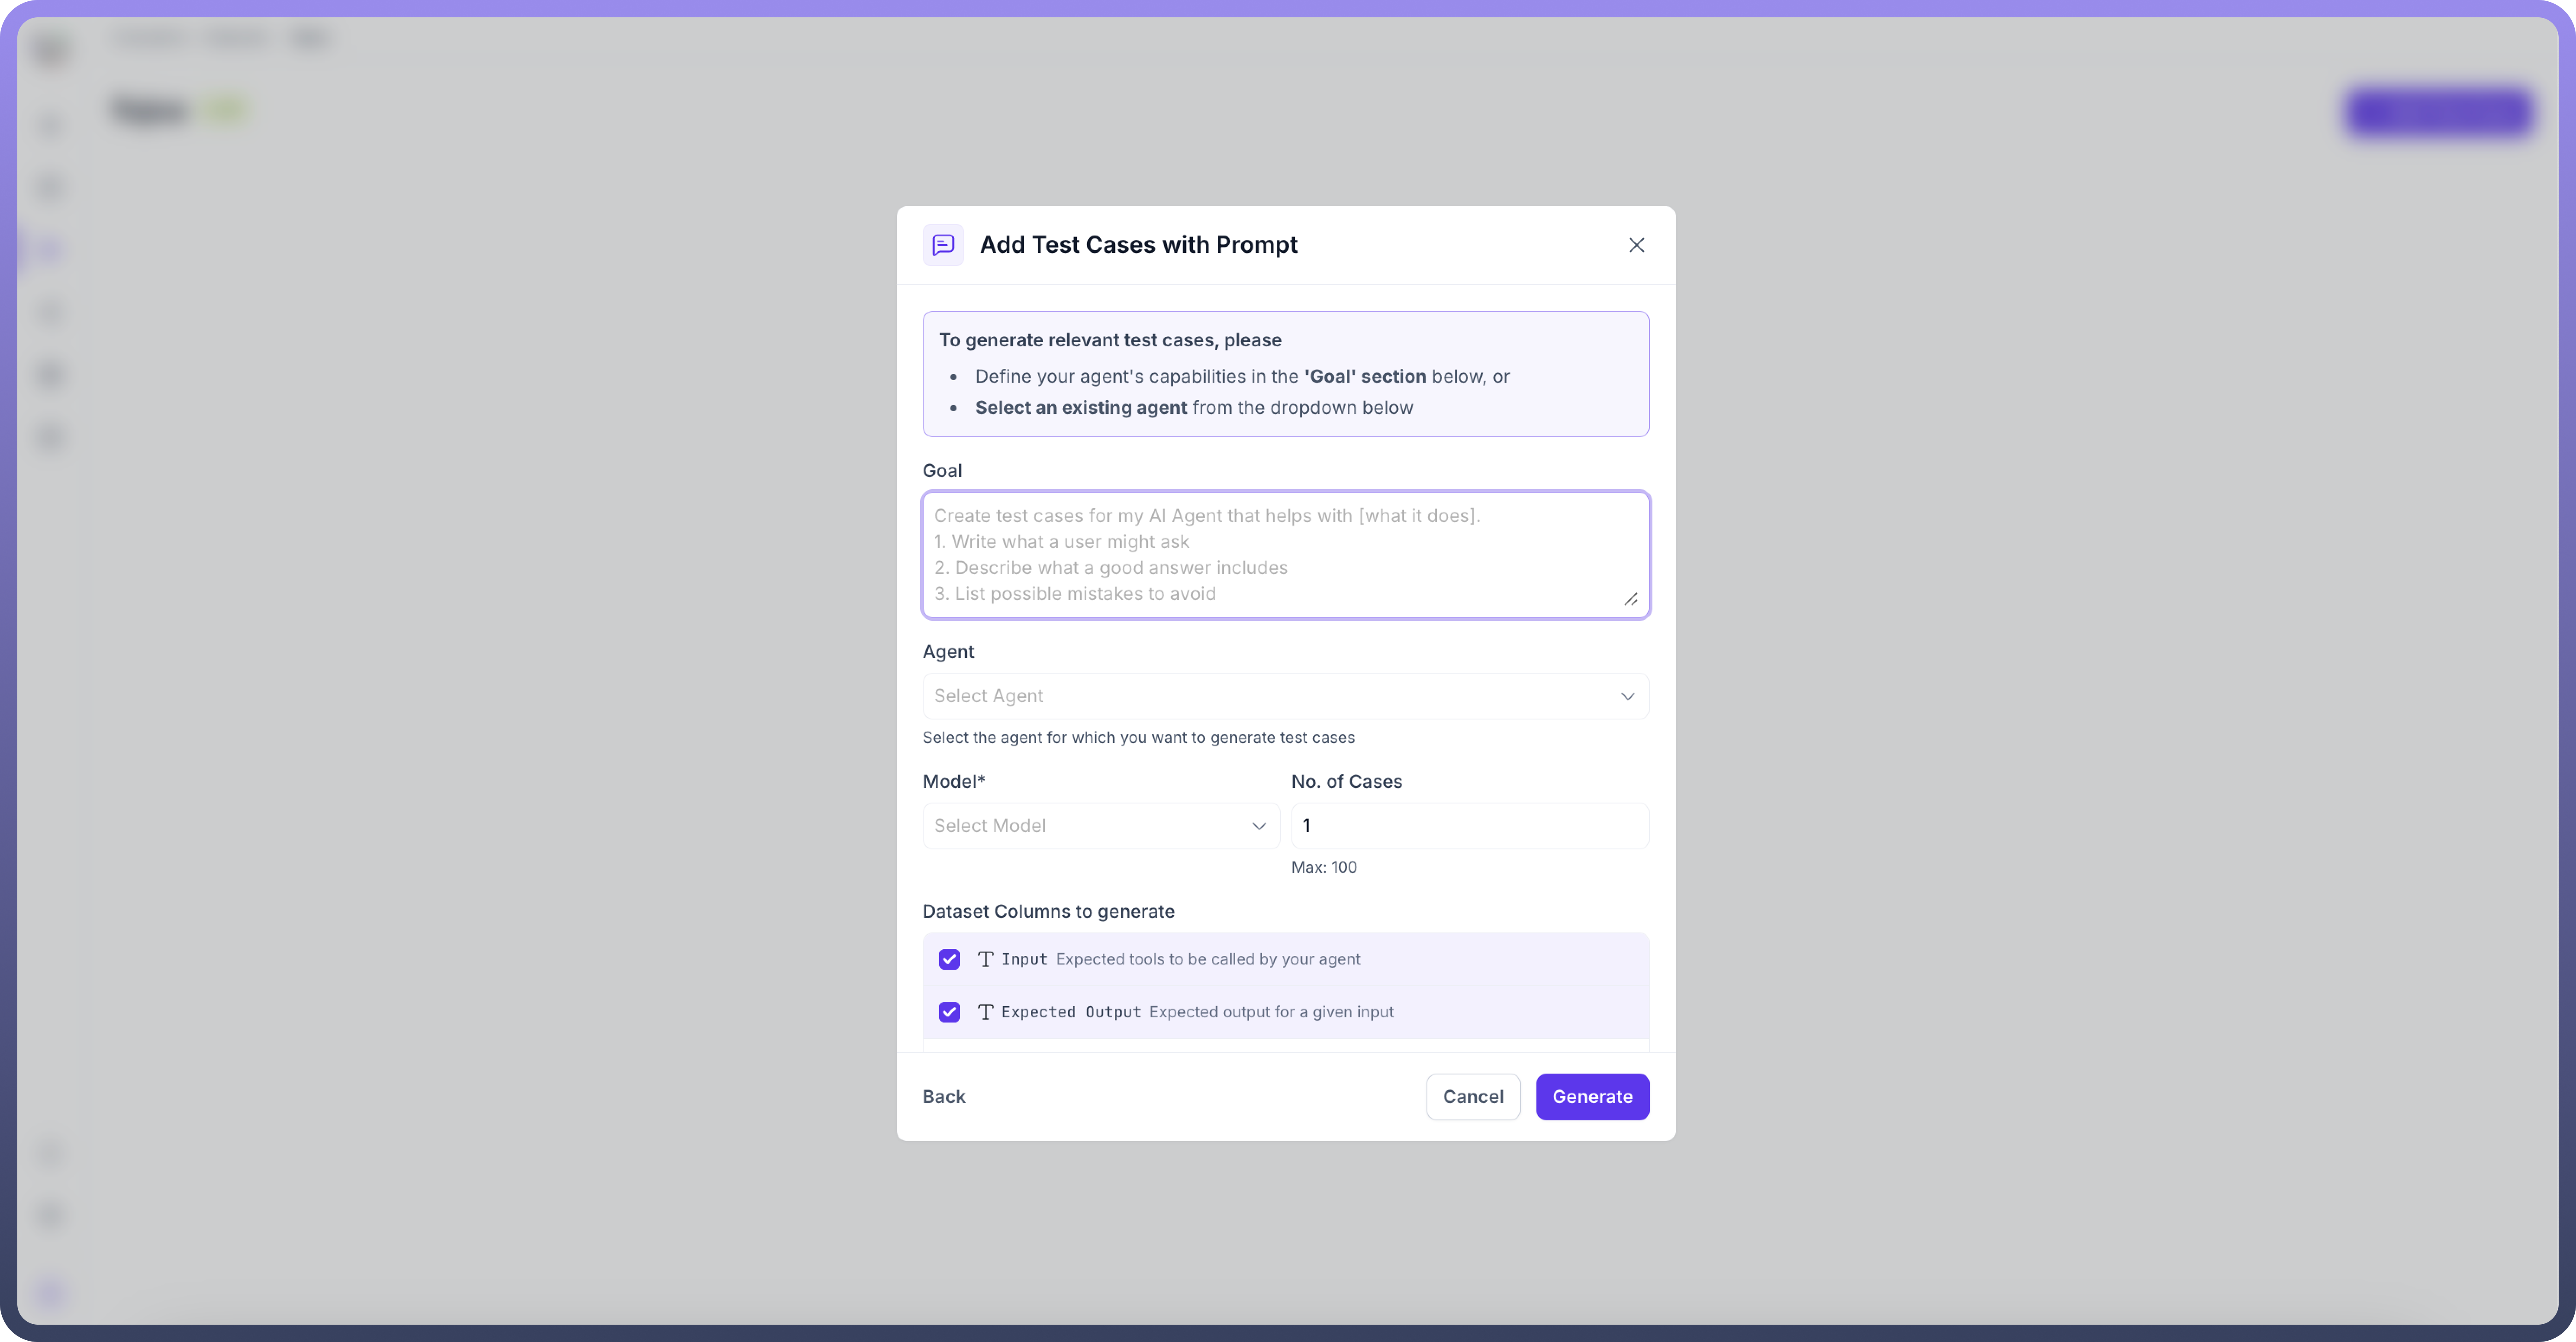Click the Input column name label
The height and width of the screenshot is (1342, 2576).
(1024, 959)
